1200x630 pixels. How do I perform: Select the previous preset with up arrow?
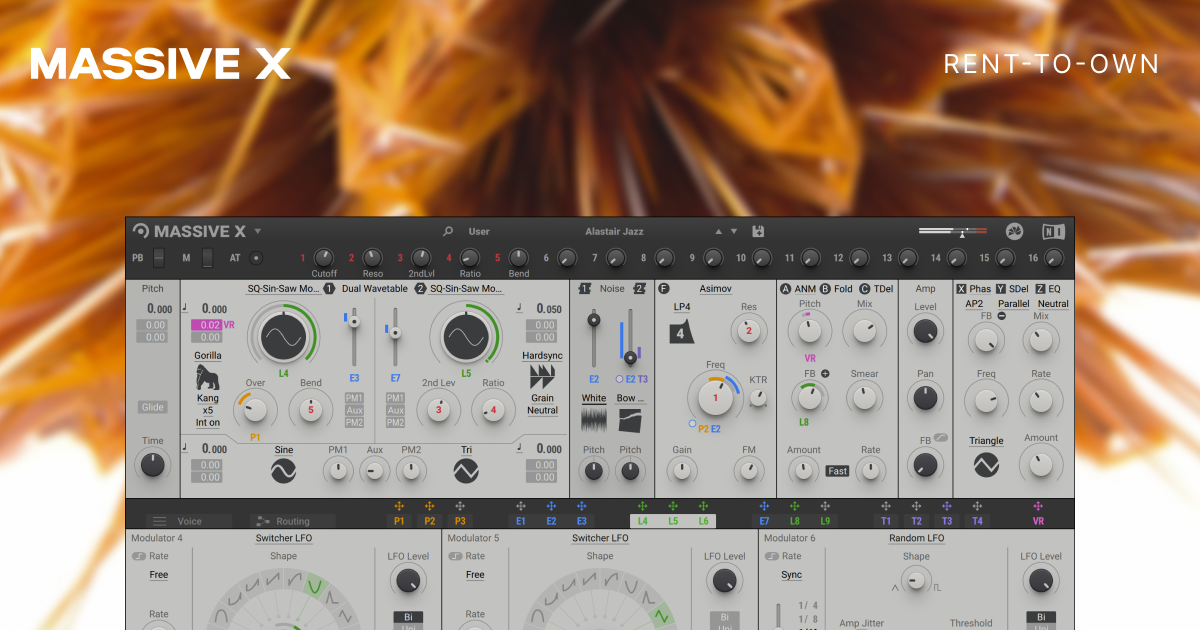pos(717,231)
